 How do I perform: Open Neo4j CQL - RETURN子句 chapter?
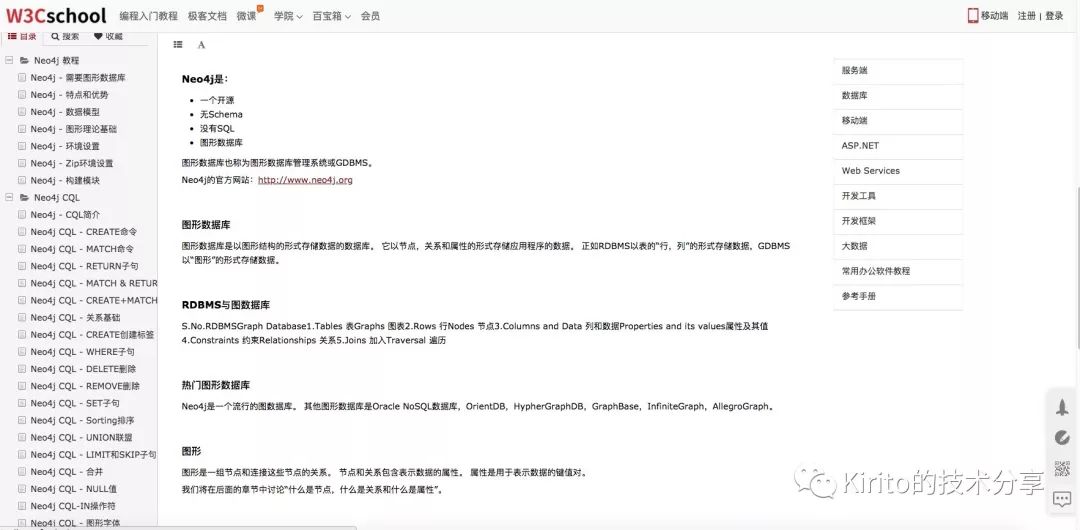coord(84,266)
